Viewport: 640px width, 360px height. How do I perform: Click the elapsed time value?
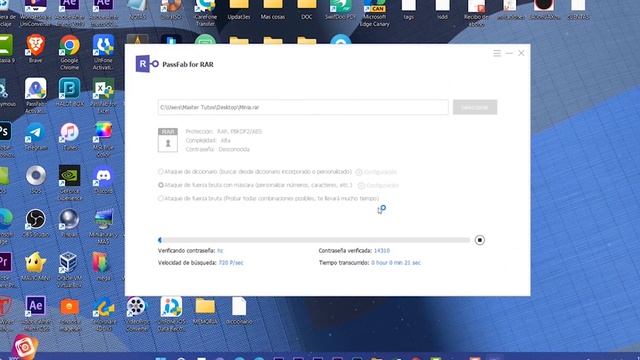click(x=396, y=263)
